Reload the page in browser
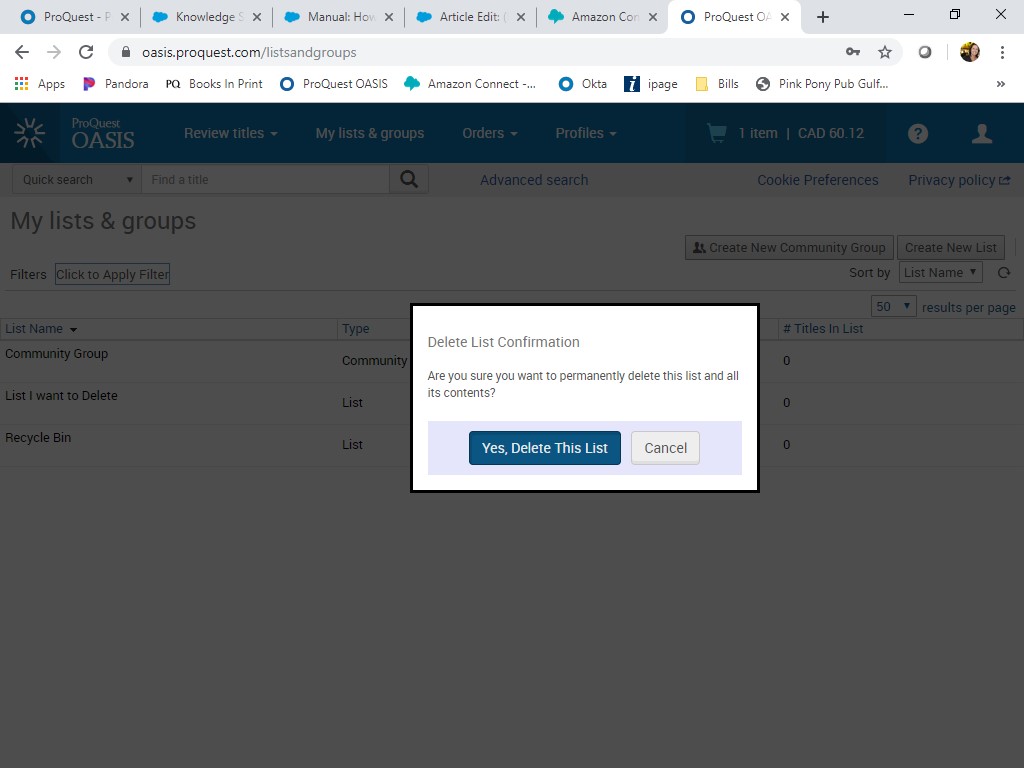1024x768 pixels. pos(86,52)
